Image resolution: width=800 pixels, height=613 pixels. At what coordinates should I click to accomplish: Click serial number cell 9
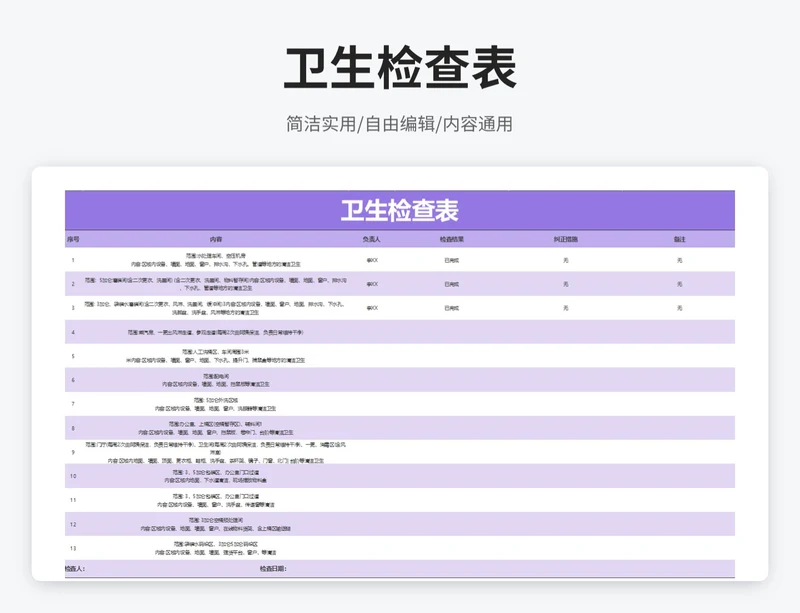pos(73,452)
